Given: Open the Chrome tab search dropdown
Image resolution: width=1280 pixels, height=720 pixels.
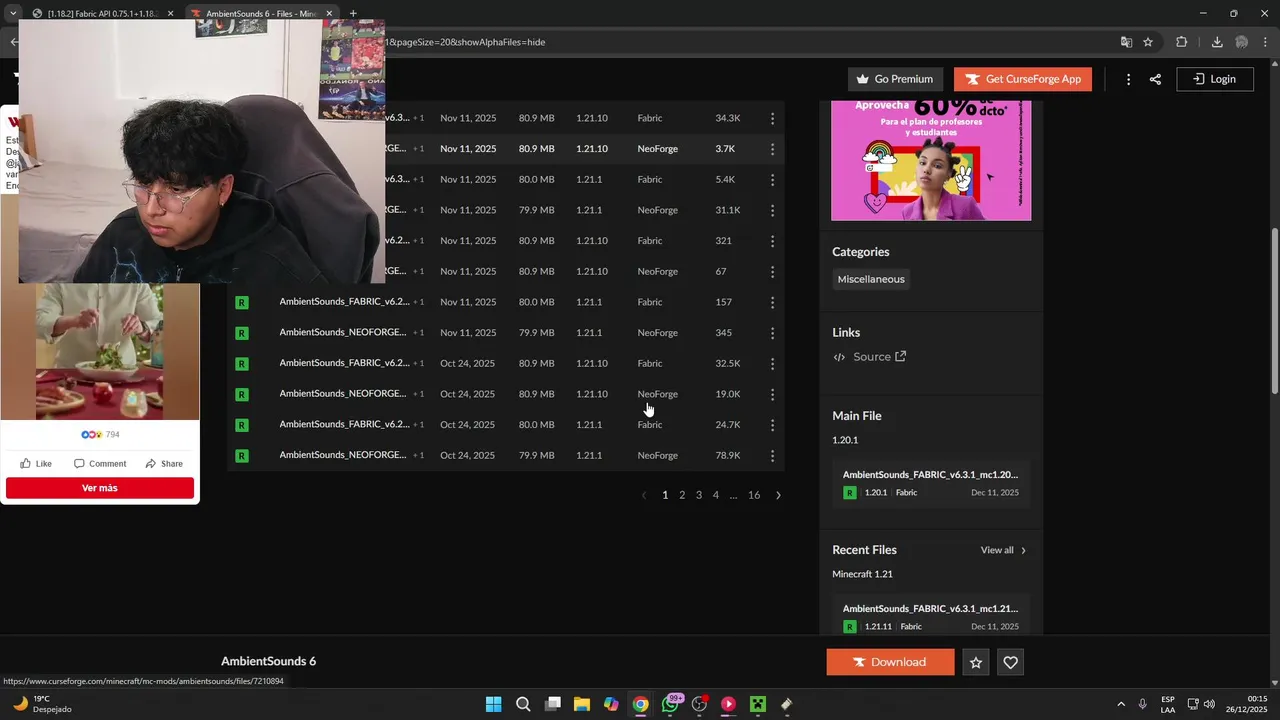Looking at the screenshot, I should click(x=13, y=13).
